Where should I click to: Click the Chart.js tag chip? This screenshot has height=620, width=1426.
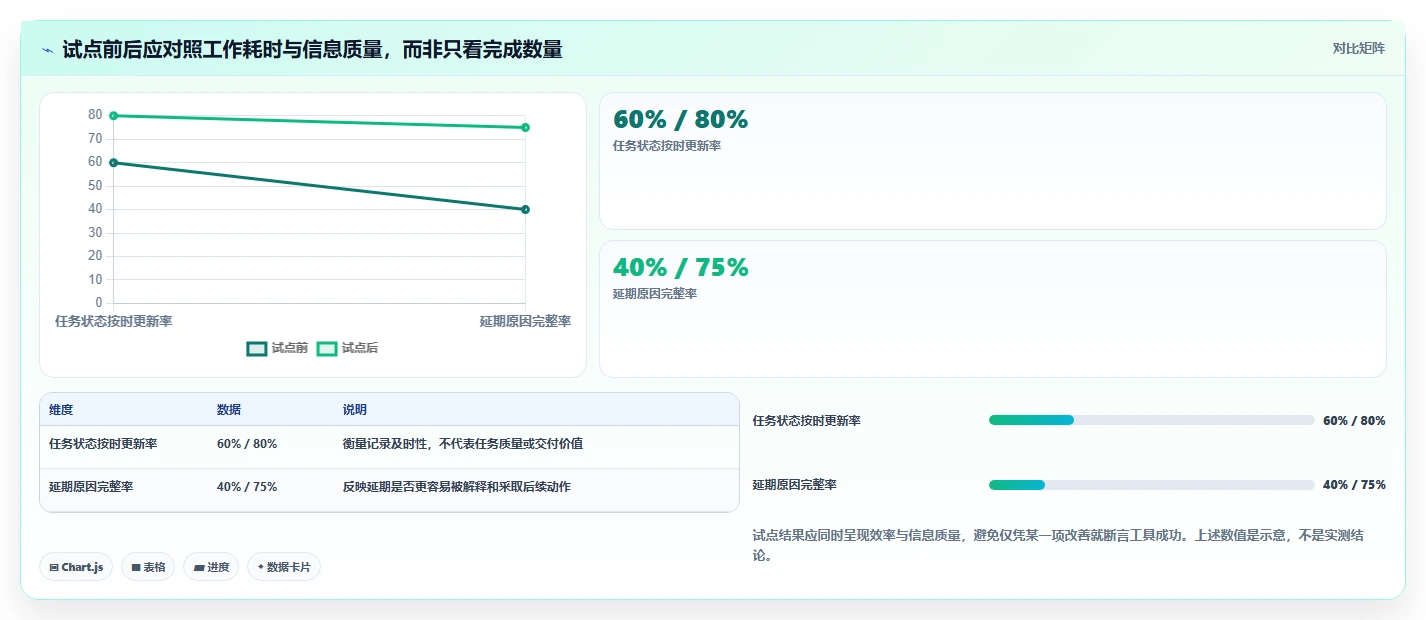click(x=77, y=567)
